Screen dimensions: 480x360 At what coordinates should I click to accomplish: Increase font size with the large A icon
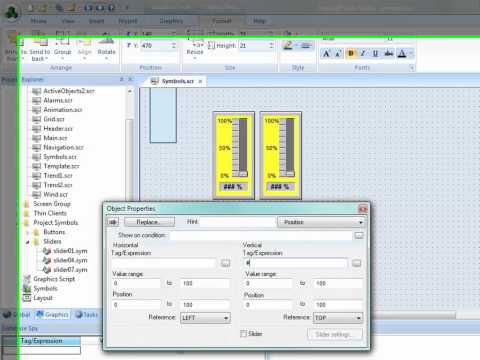click(x=326, y=53)
